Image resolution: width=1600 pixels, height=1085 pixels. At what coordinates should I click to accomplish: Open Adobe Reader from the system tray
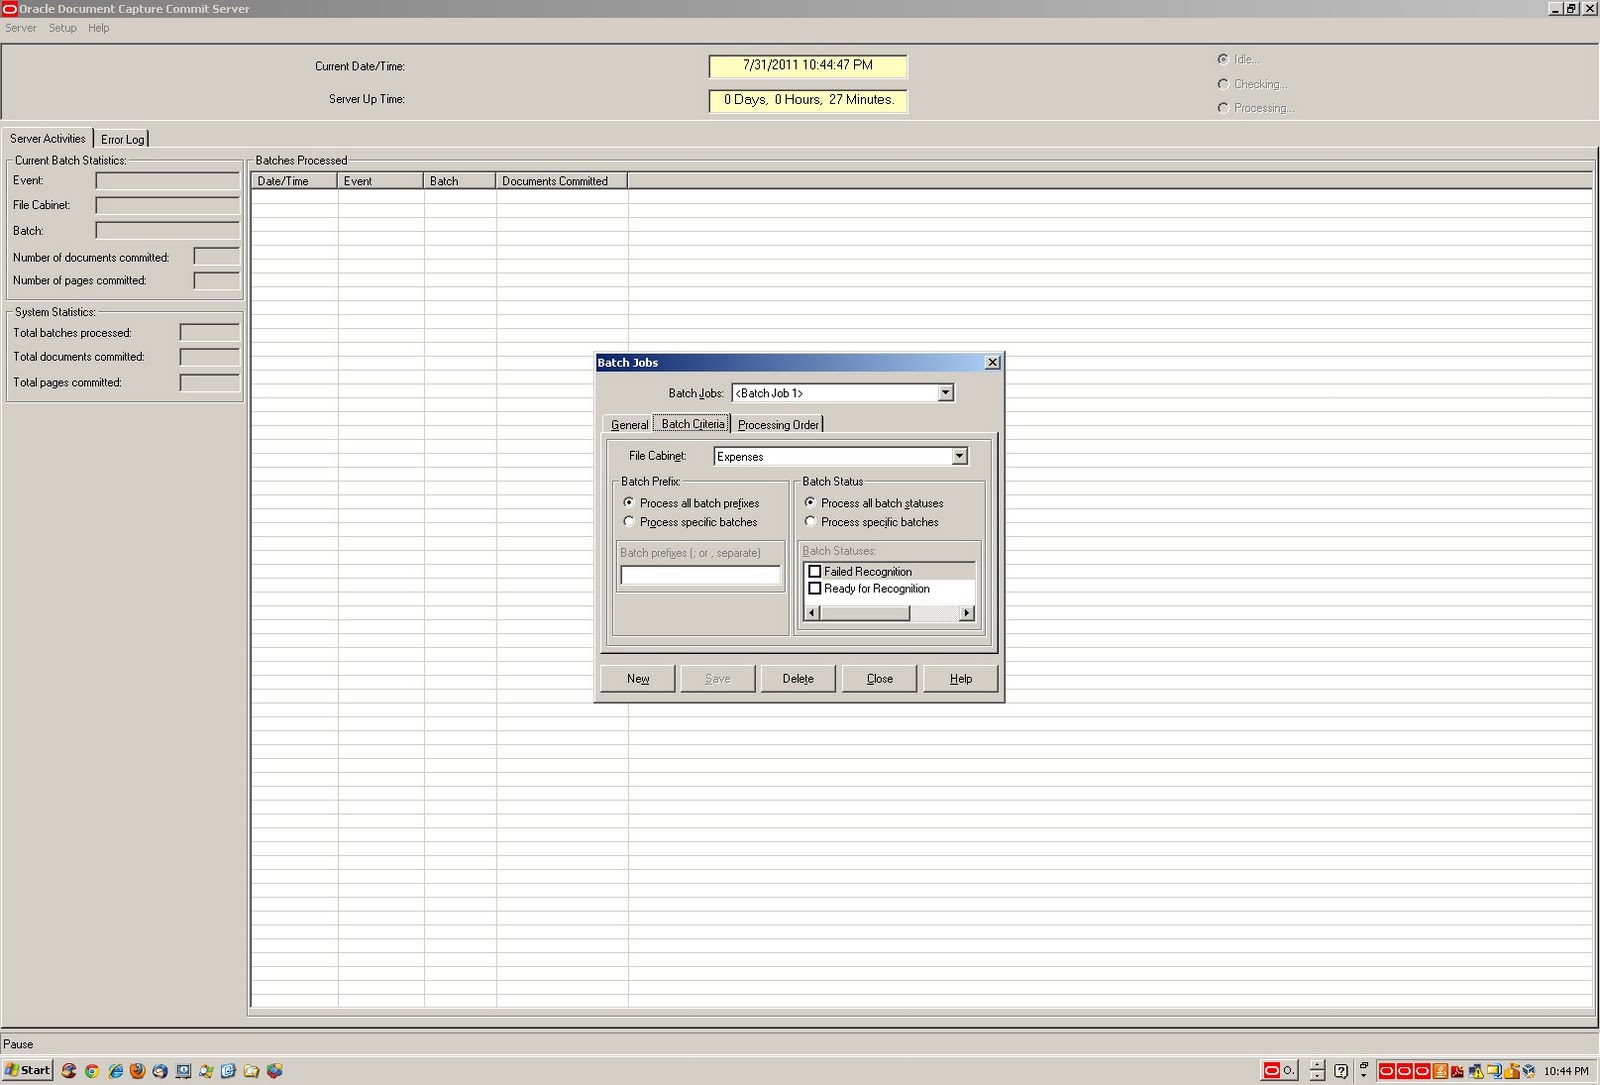[x=1458, y=1071]
